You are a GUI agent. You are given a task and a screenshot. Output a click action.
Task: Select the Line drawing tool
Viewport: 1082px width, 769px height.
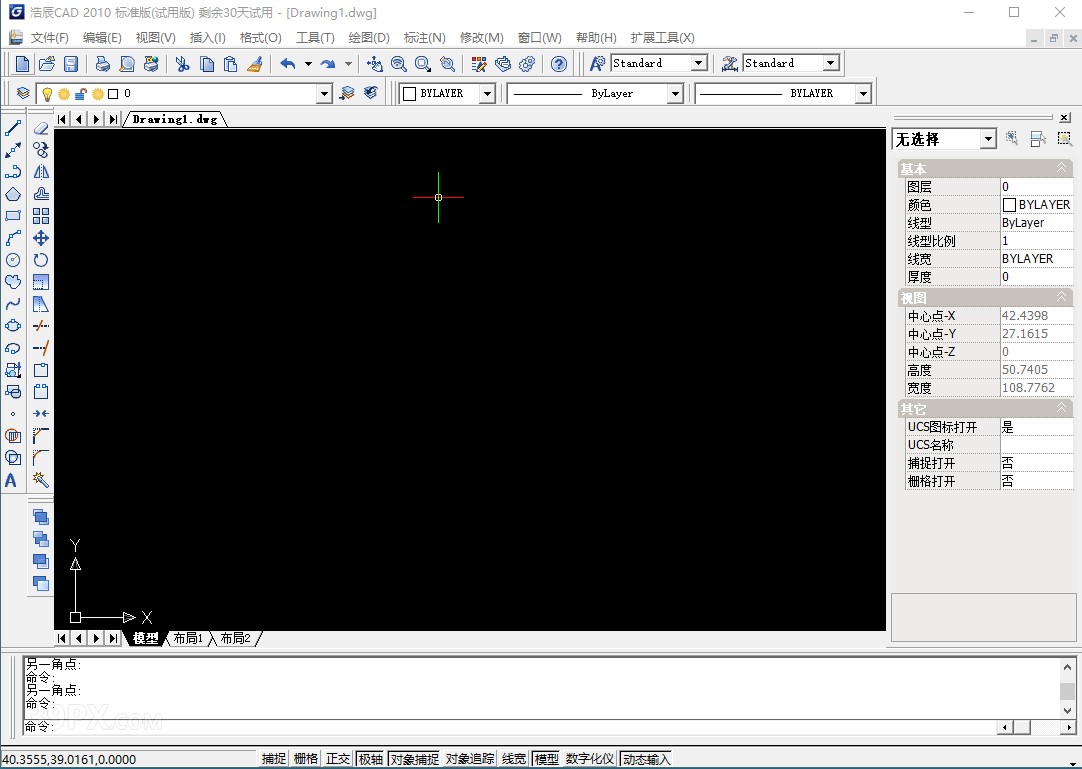(x=13, y=127)
